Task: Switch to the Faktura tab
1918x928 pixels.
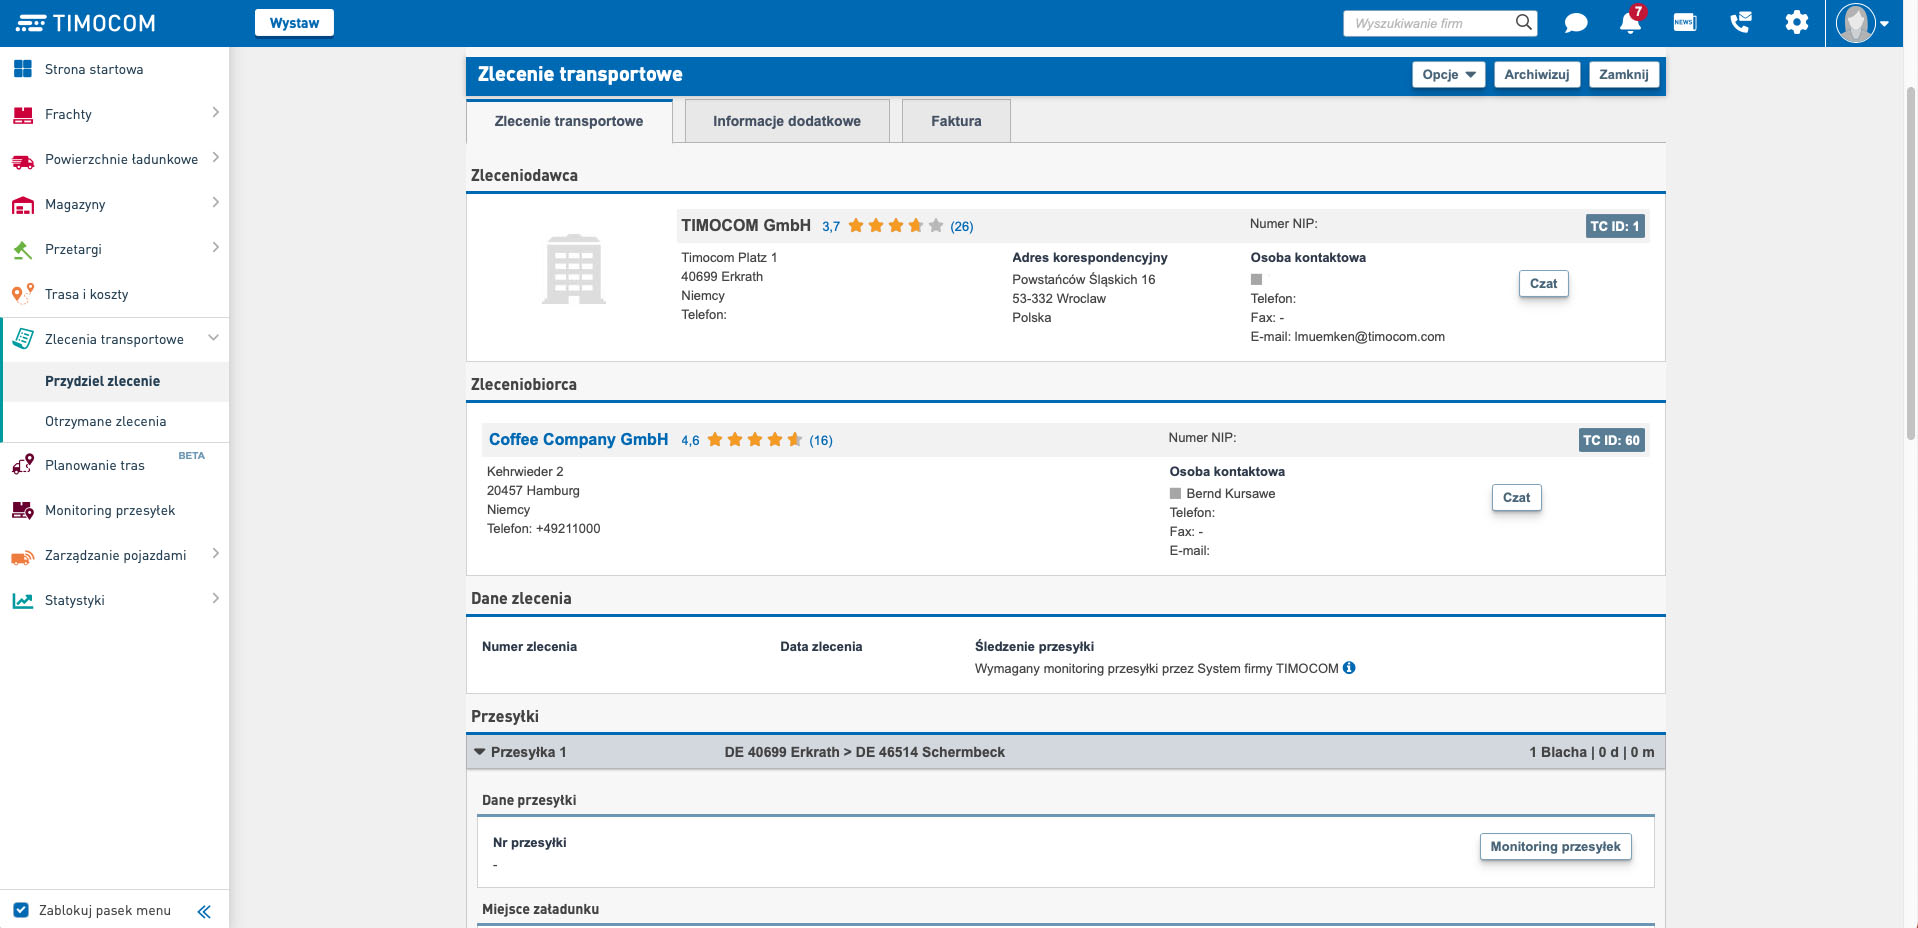Action: coord(956,121)
